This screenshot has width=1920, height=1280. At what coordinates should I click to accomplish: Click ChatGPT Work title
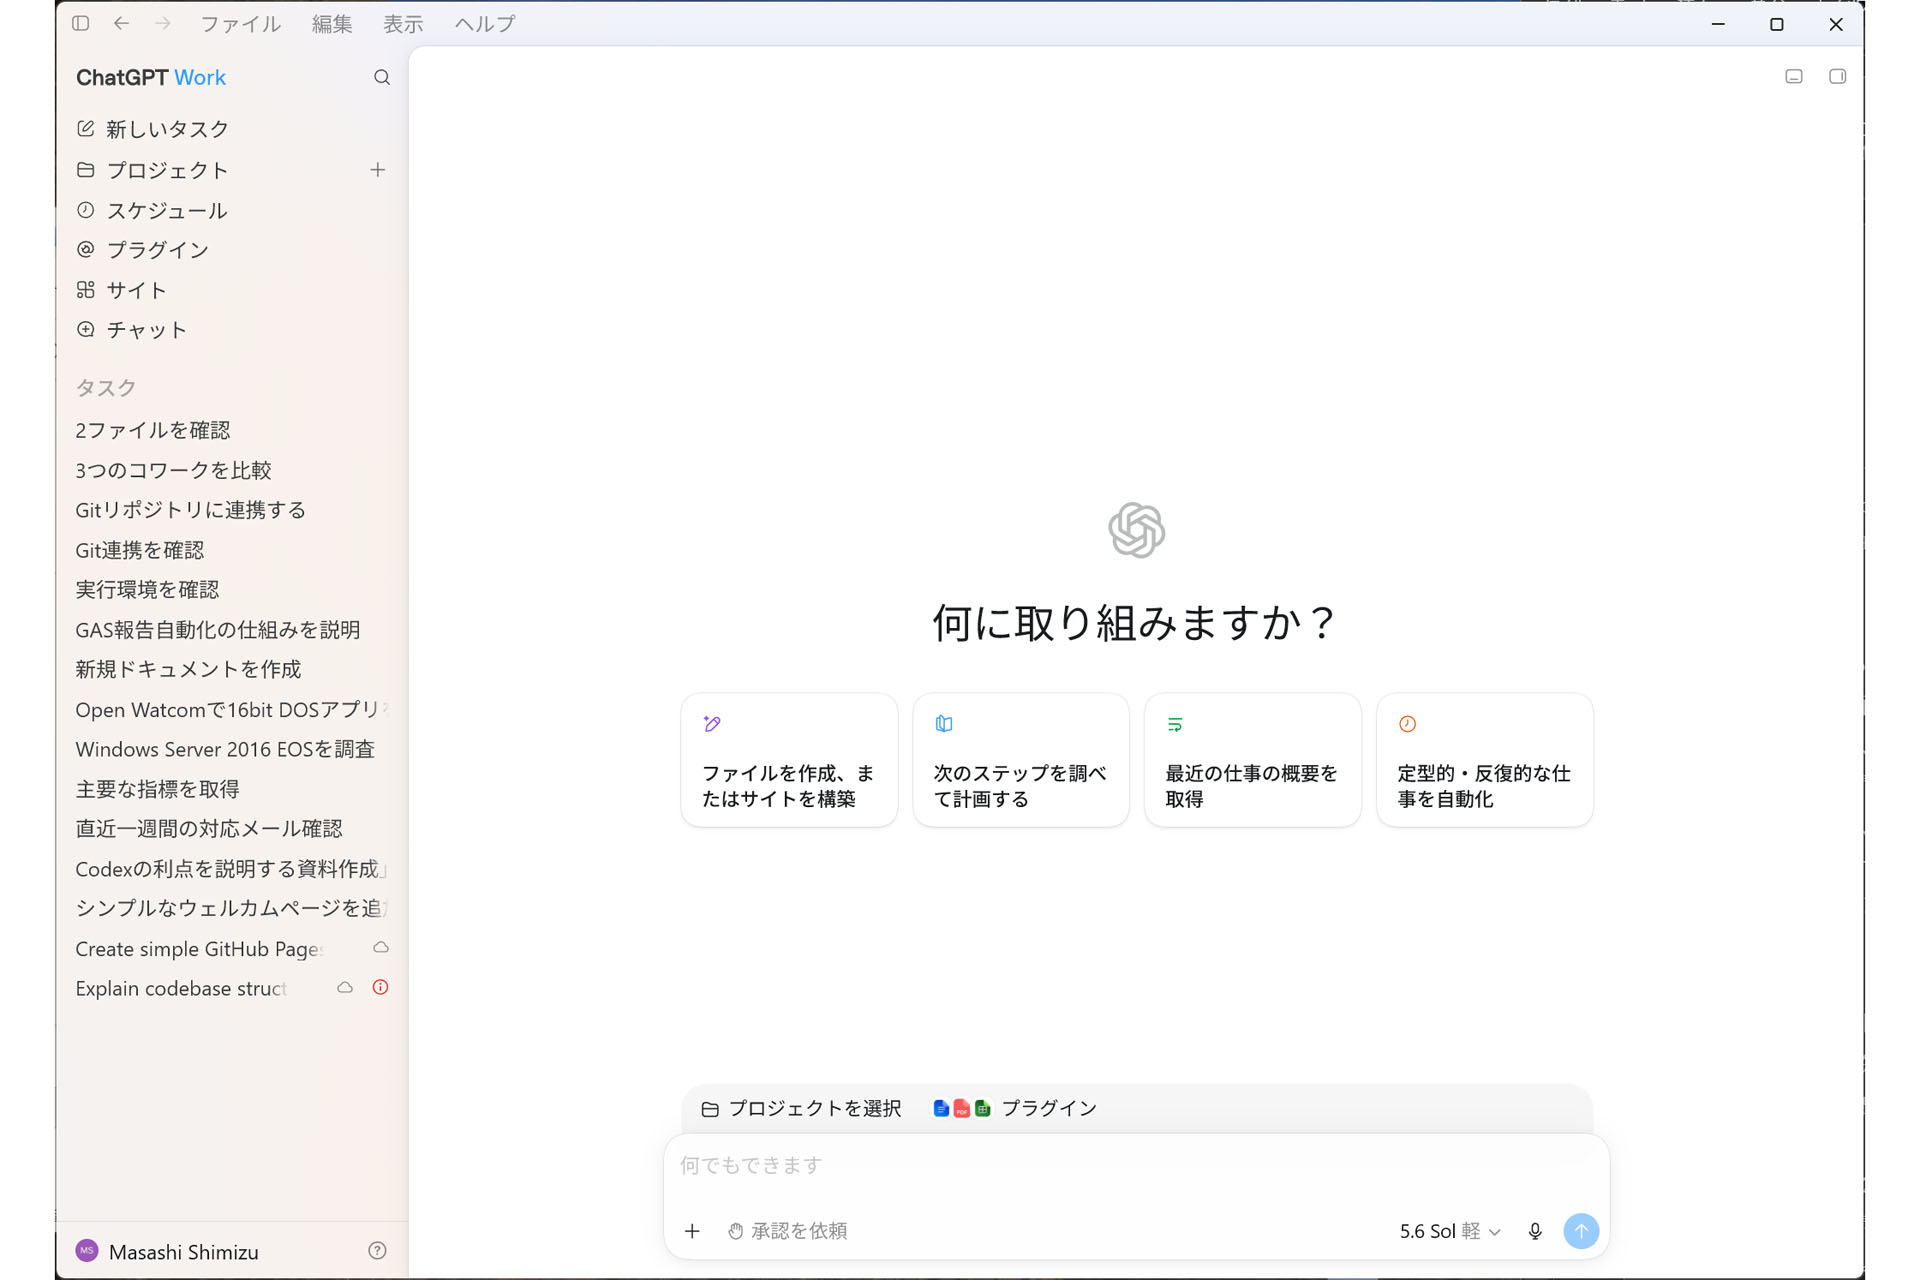coord(151,77)
